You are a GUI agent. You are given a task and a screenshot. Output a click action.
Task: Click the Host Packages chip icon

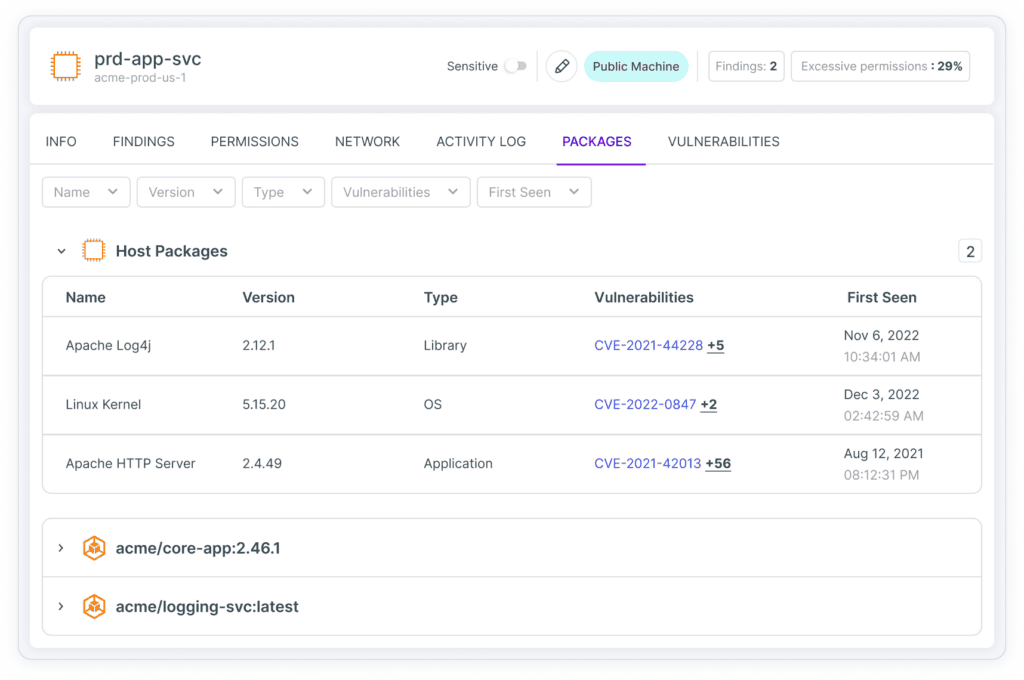(93, 251)
